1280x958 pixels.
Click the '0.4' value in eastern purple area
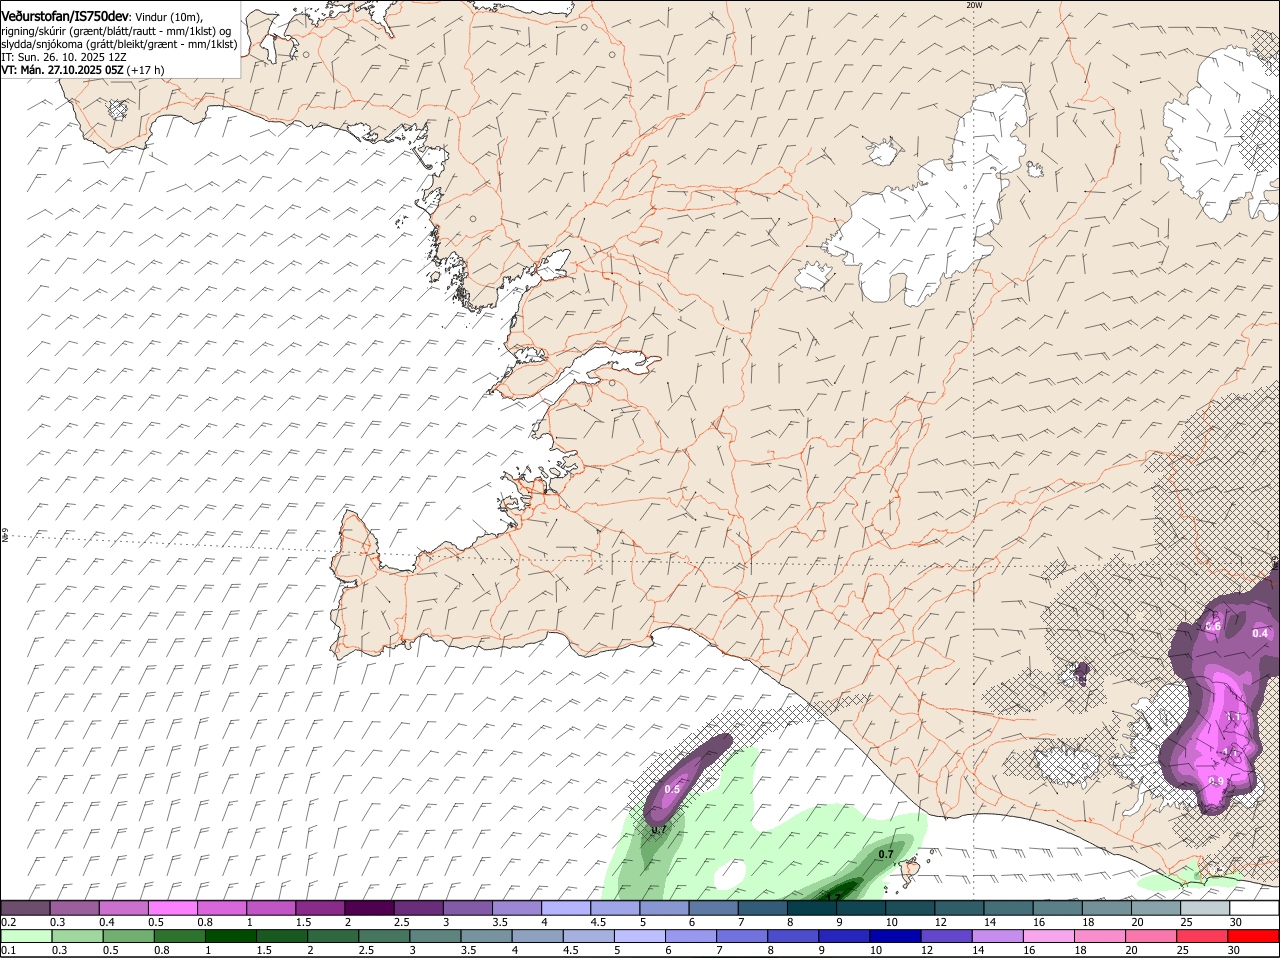[x=1260, y=633]
